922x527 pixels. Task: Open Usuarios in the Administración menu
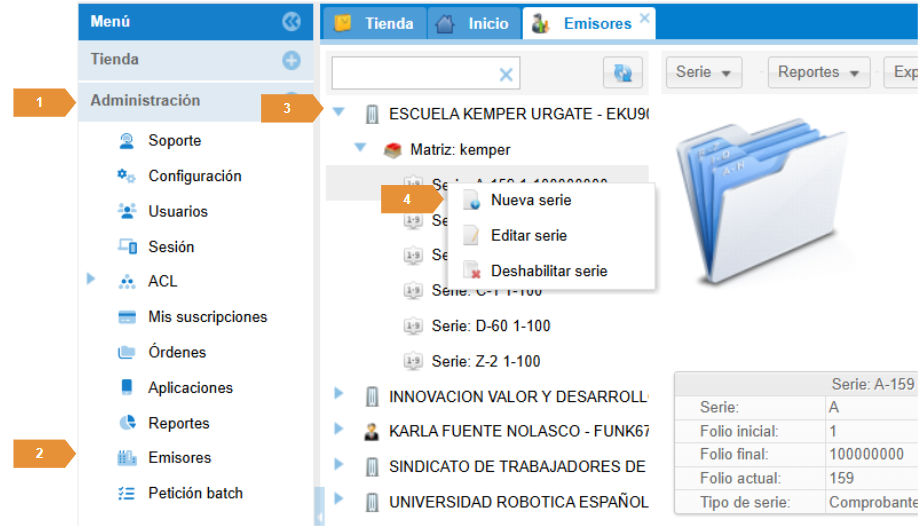(178, 211)
